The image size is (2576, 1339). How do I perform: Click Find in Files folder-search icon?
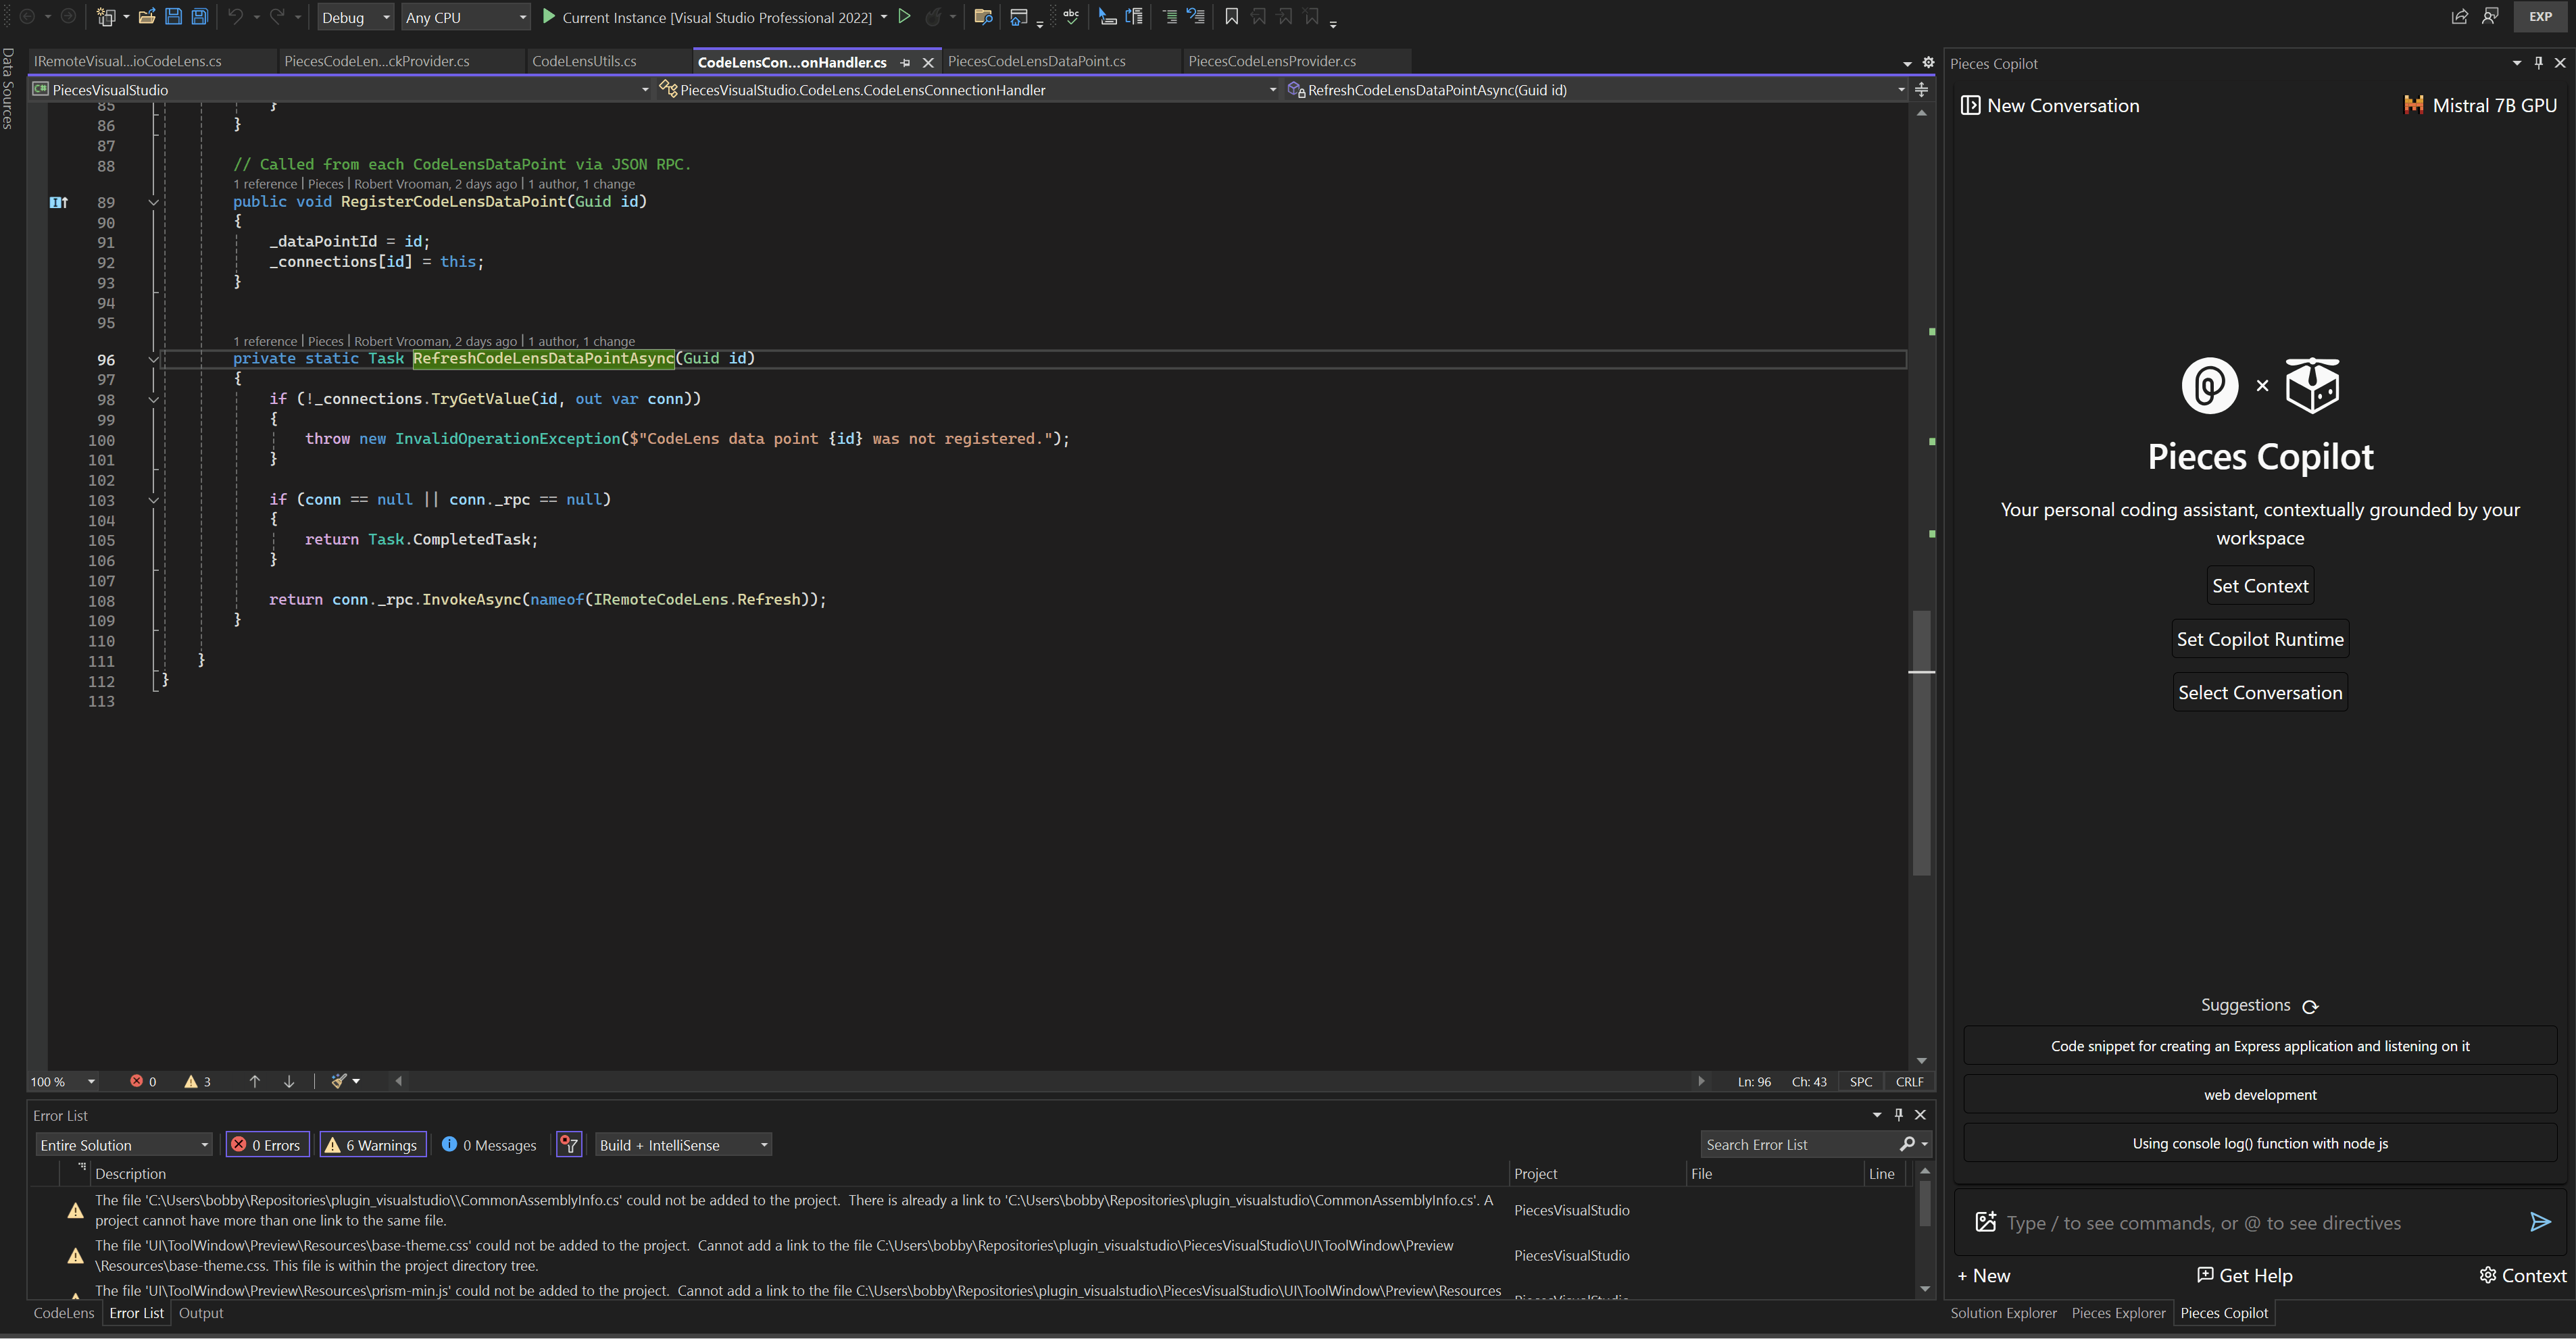tap(983, 16)
